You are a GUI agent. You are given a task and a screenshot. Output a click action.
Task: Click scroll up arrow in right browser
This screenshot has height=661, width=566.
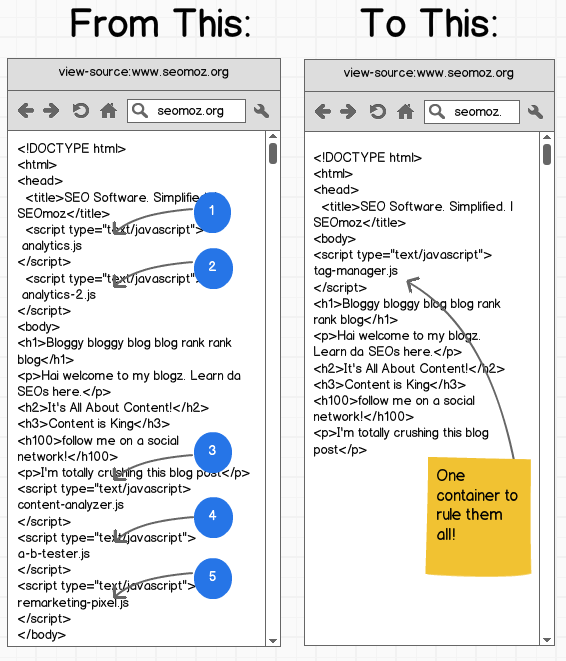coord(547,137)
